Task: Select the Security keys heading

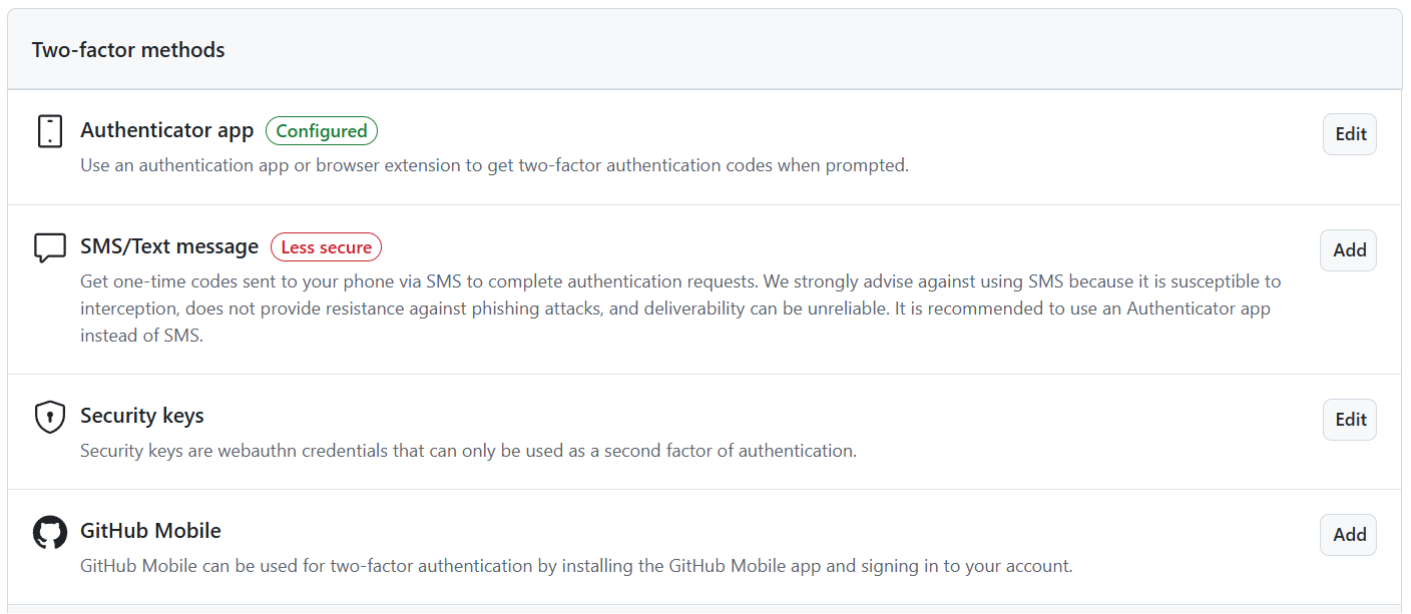Action: [142, 416]
